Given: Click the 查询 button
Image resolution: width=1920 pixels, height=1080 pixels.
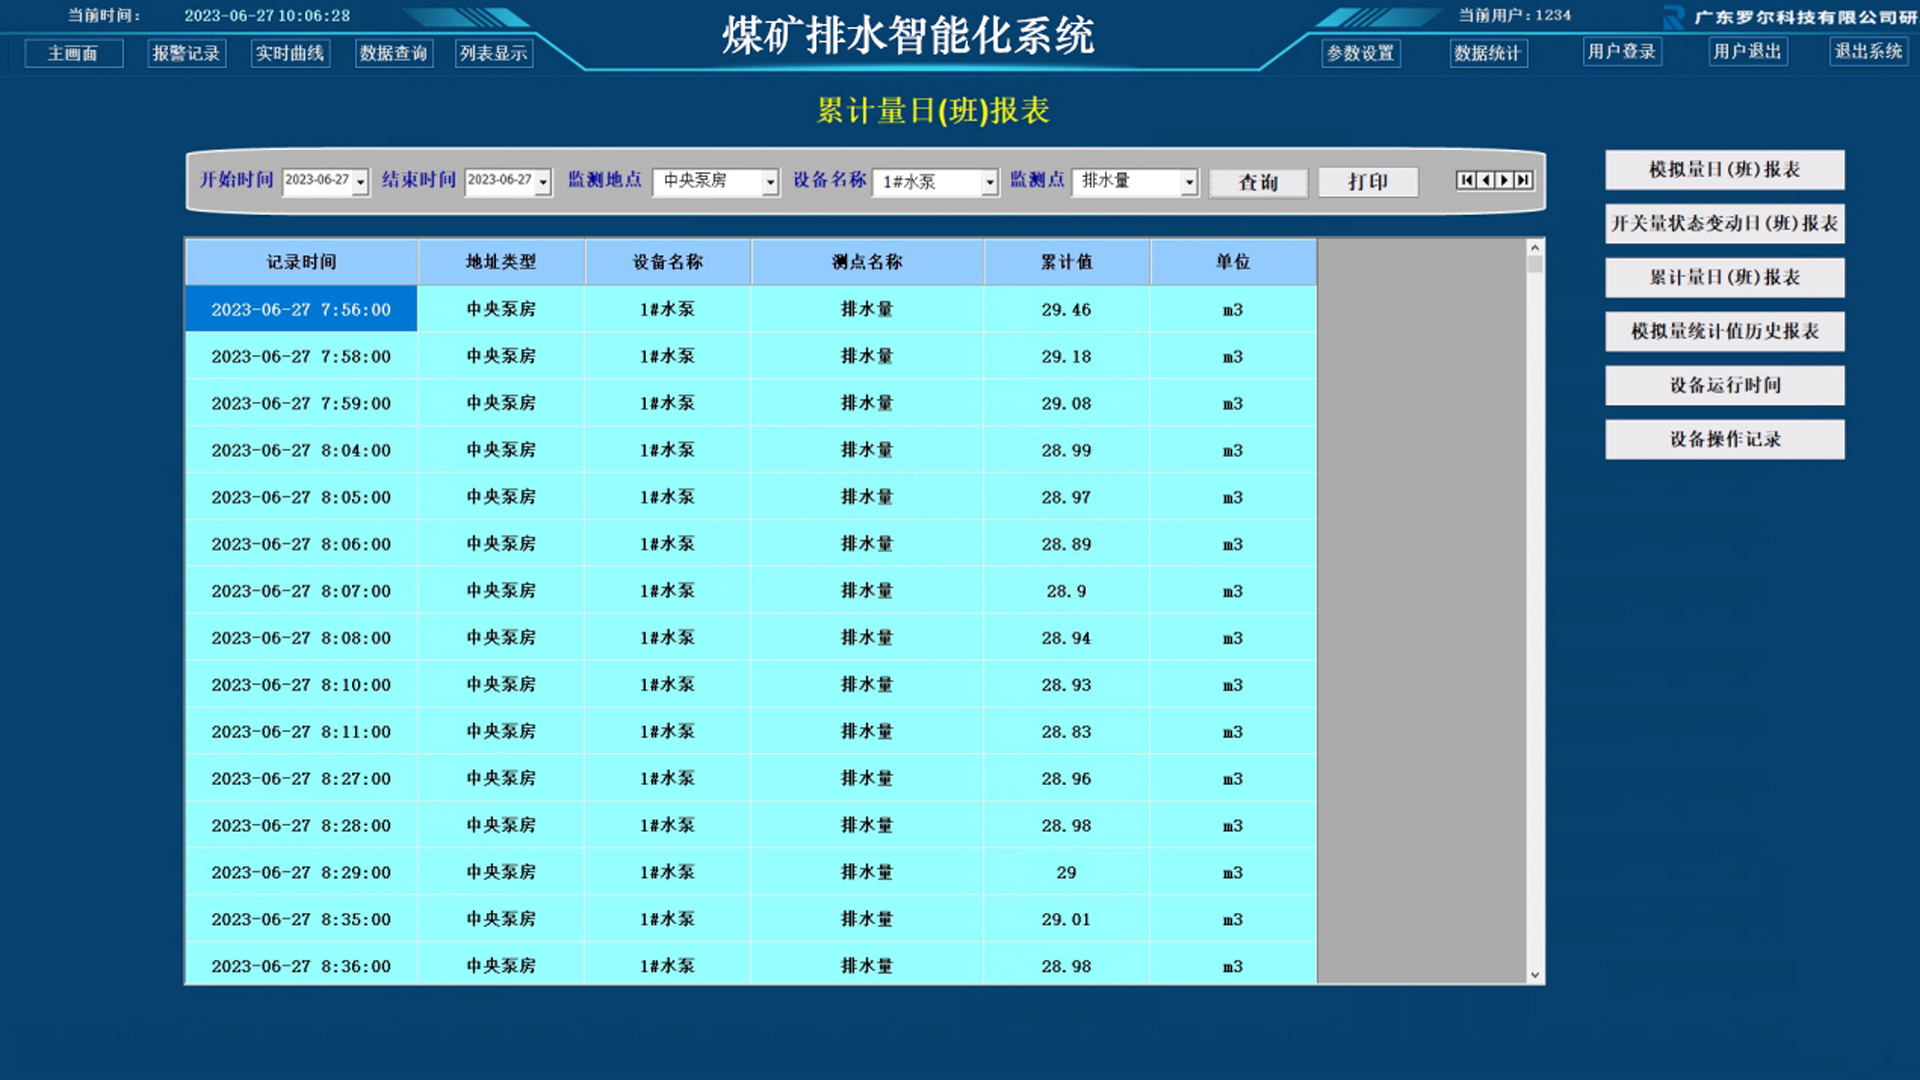Looking at the screenshot, I should (1258, 182).
